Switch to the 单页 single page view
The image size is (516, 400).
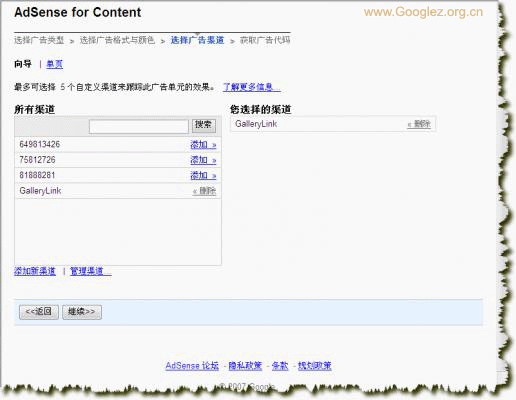[55, 64]
